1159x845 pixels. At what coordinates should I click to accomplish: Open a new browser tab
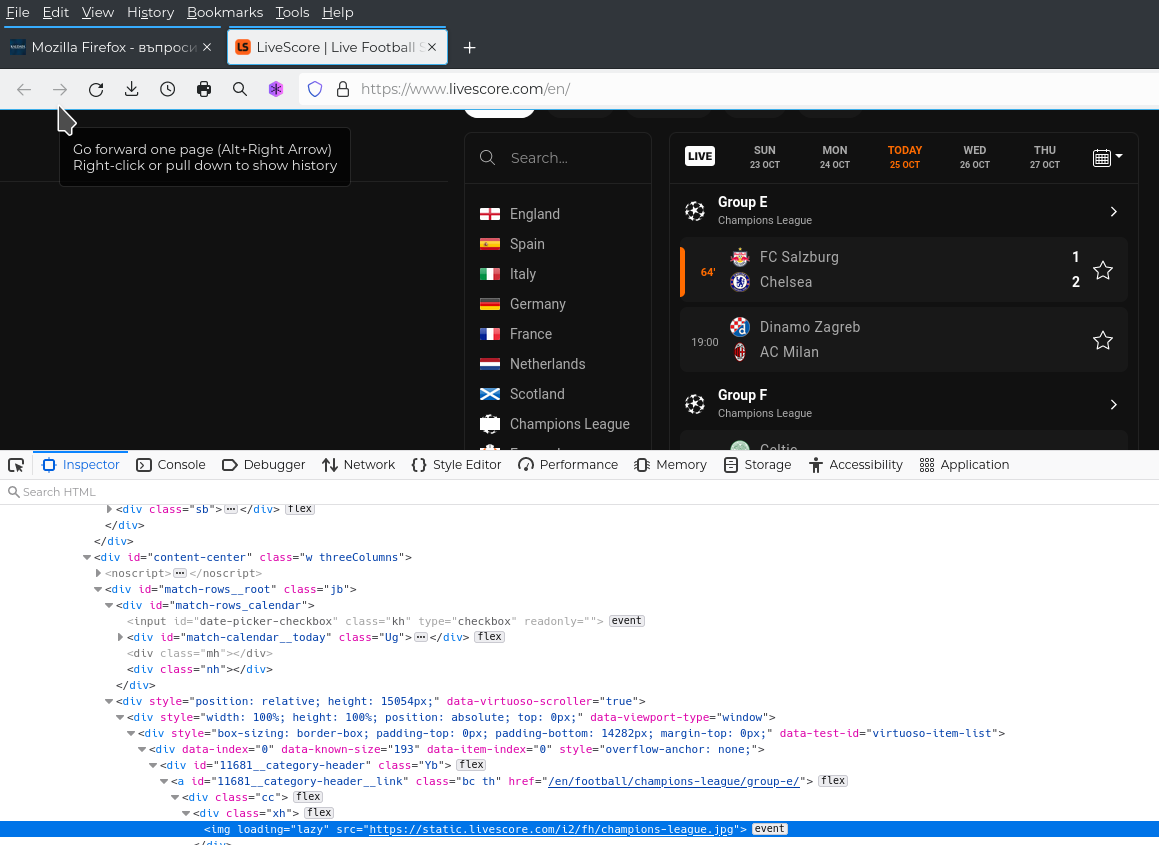pyautogui.click(x=469, y=47)
